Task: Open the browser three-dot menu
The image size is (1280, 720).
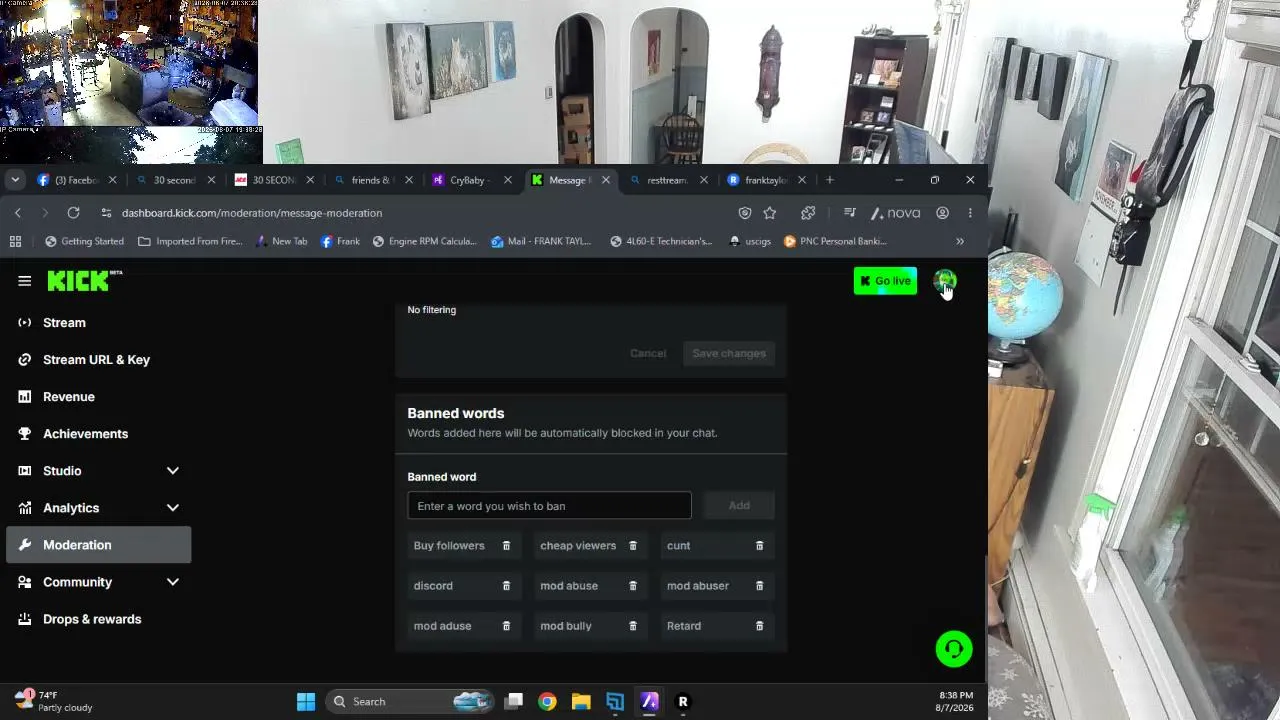Action: [970, 213]
